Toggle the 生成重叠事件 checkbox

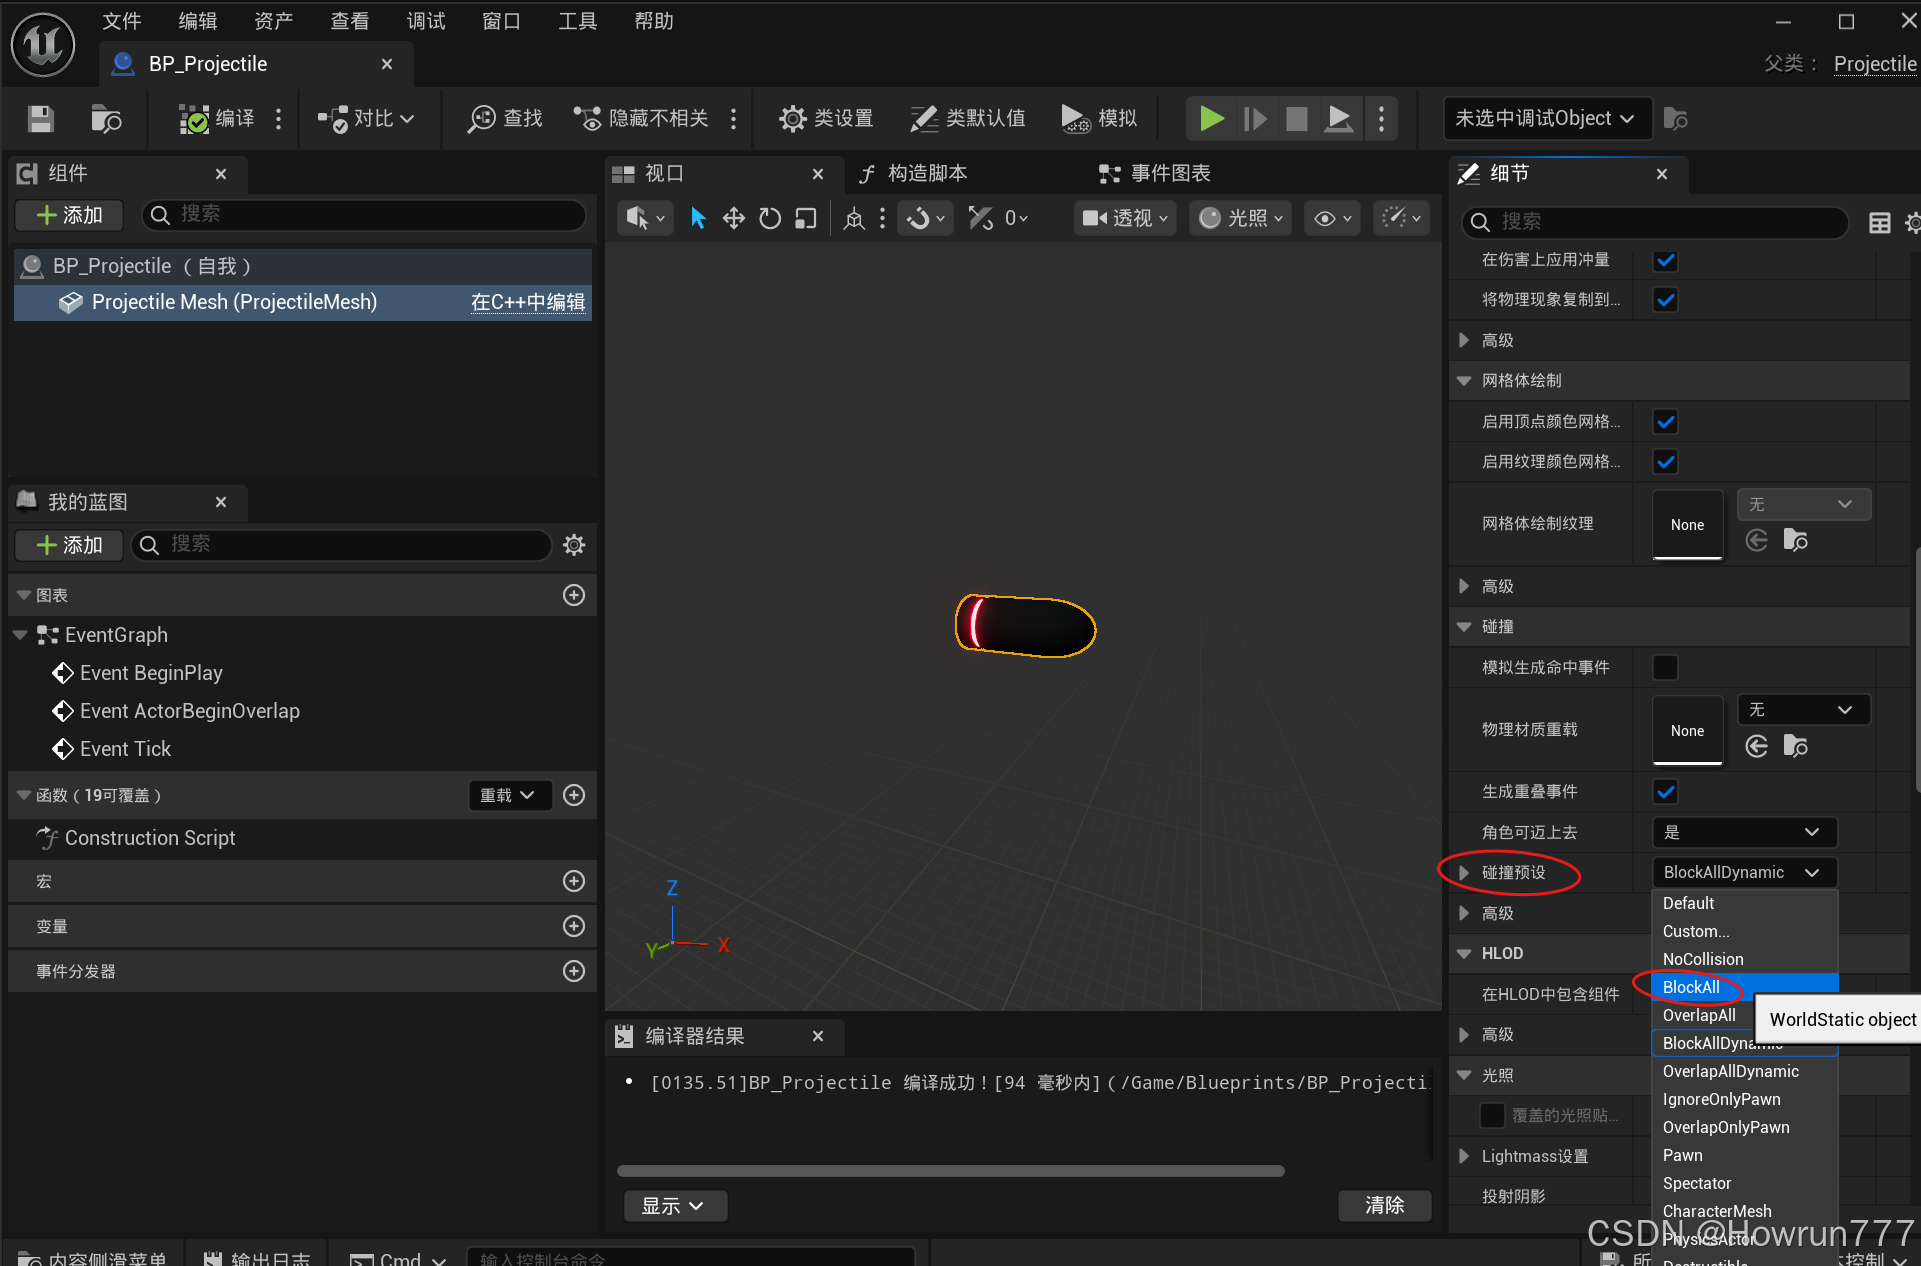pos(1665,792)
